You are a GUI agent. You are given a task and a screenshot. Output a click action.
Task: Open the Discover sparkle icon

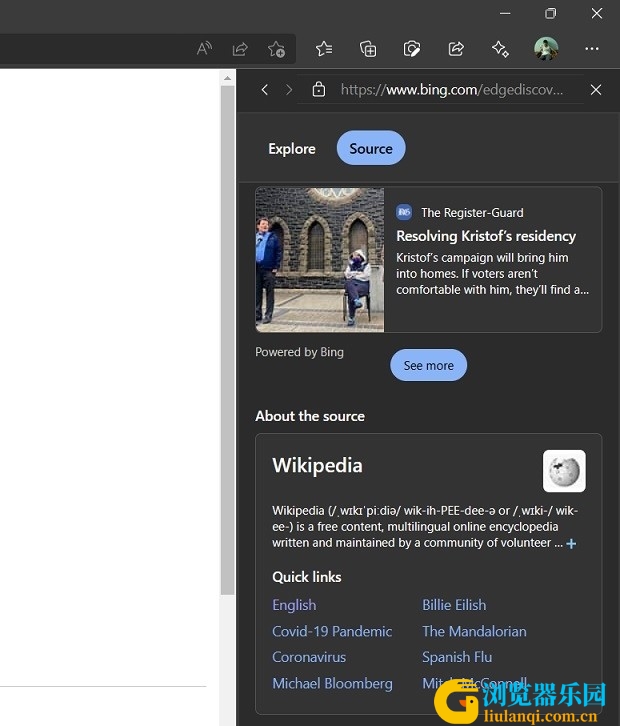[x=501, y=49]
